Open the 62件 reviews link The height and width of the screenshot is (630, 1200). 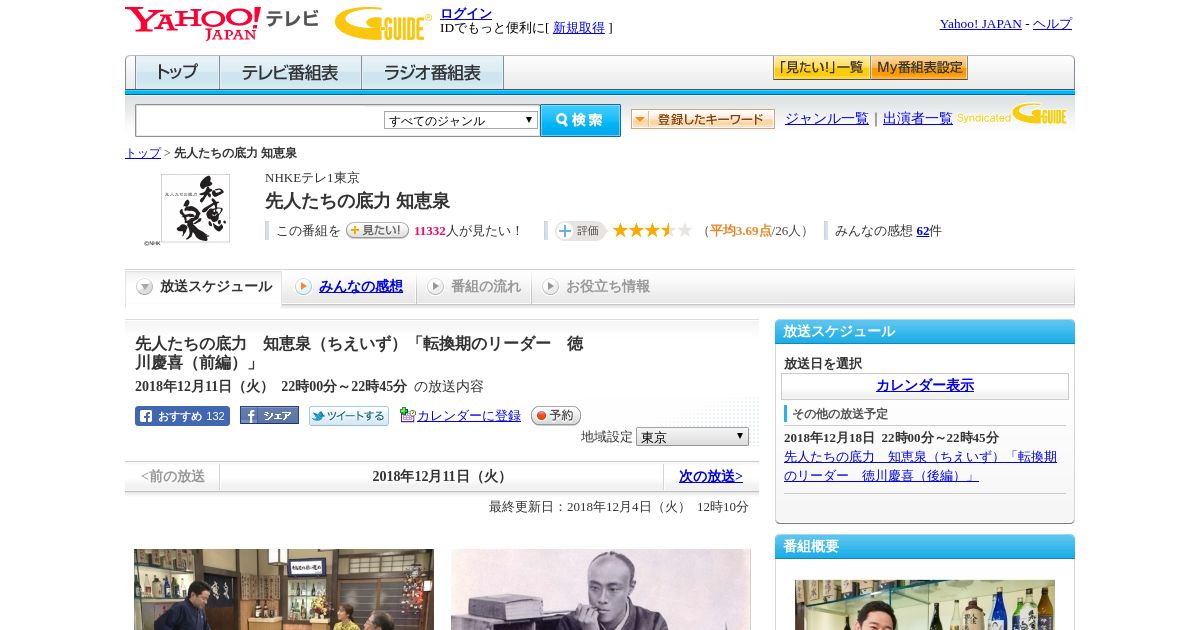(x=923, y=231)
